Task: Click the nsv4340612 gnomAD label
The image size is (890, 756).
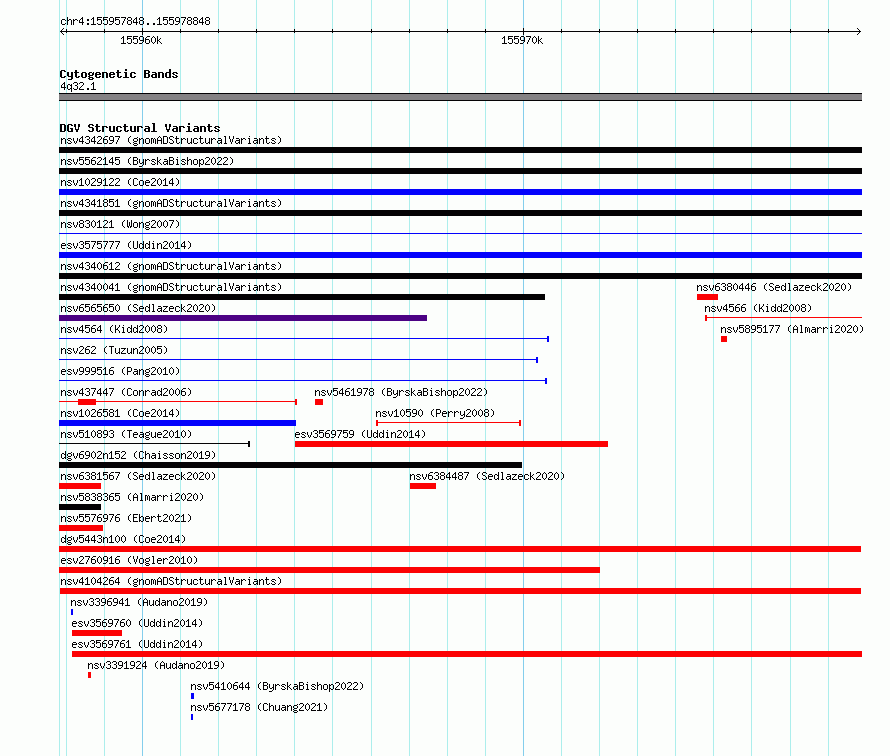Action: pyautogui.click(x=171, y=266)
